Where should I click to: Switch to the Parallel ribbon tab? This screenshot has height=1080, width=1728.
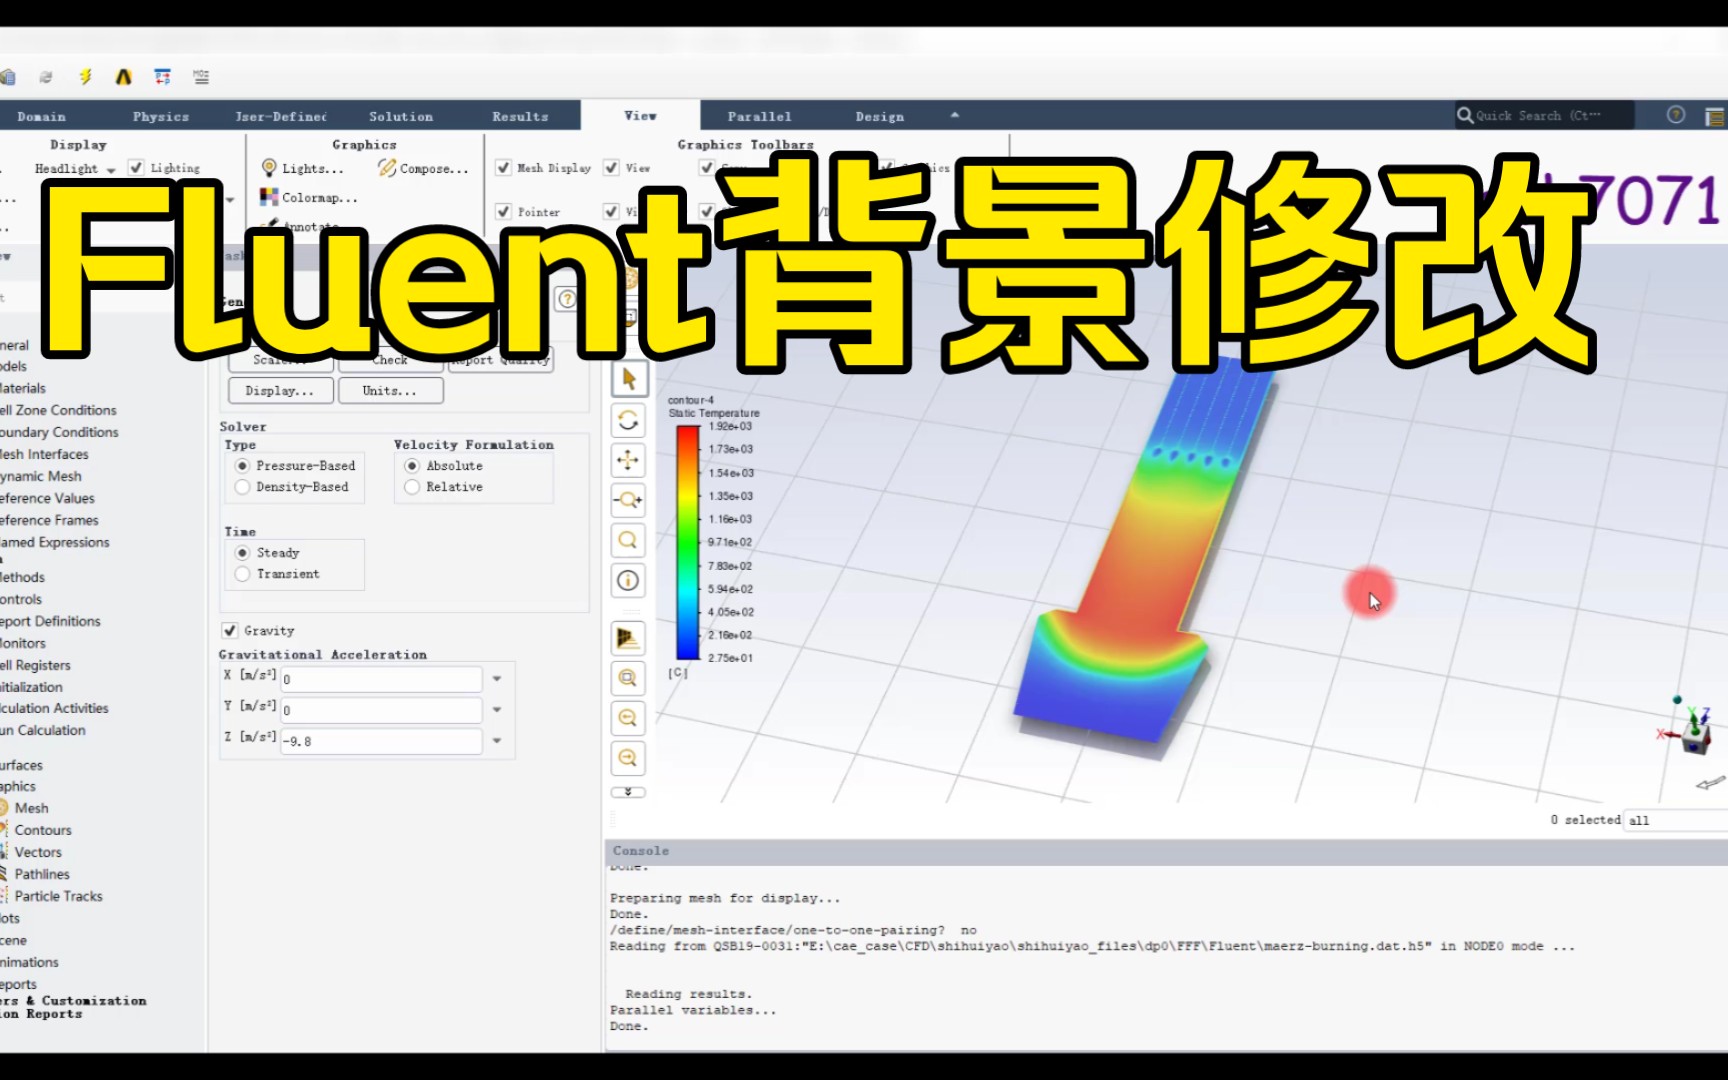pyautogui.click(x=759, y=116)
